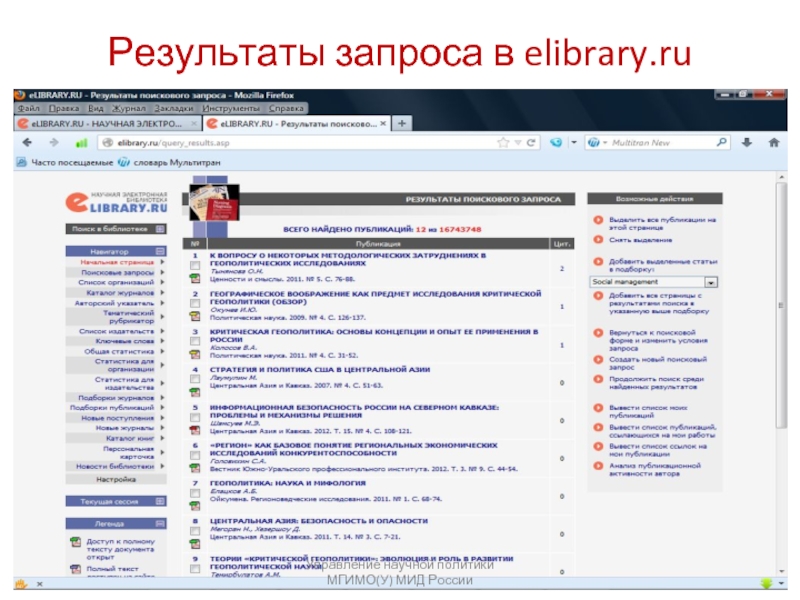
Task: Reload the page with the refresh icon
Action: tap(531, 143)
